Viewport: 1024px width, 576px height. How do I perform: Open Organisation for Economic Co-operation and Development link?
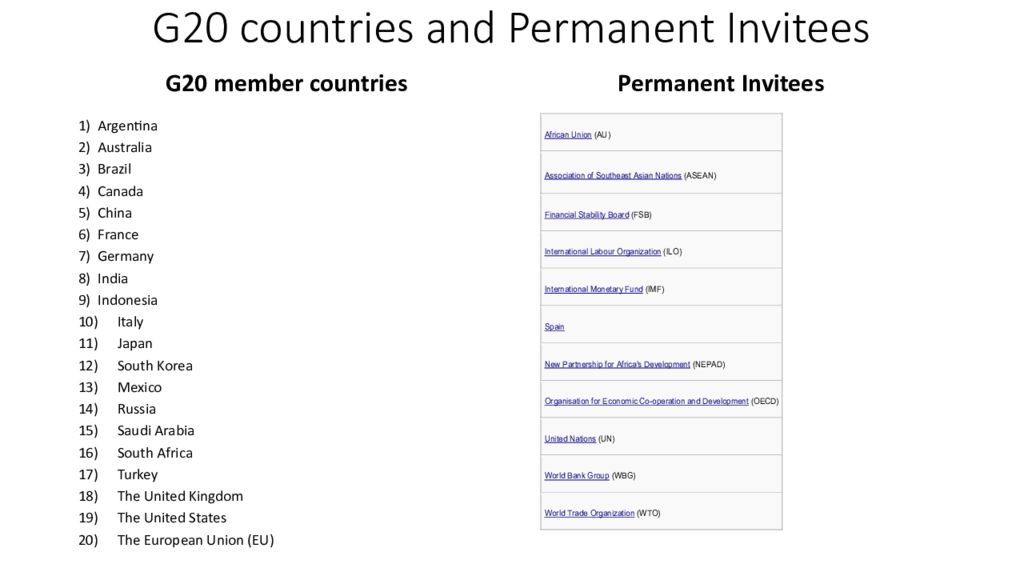[647, 402]
